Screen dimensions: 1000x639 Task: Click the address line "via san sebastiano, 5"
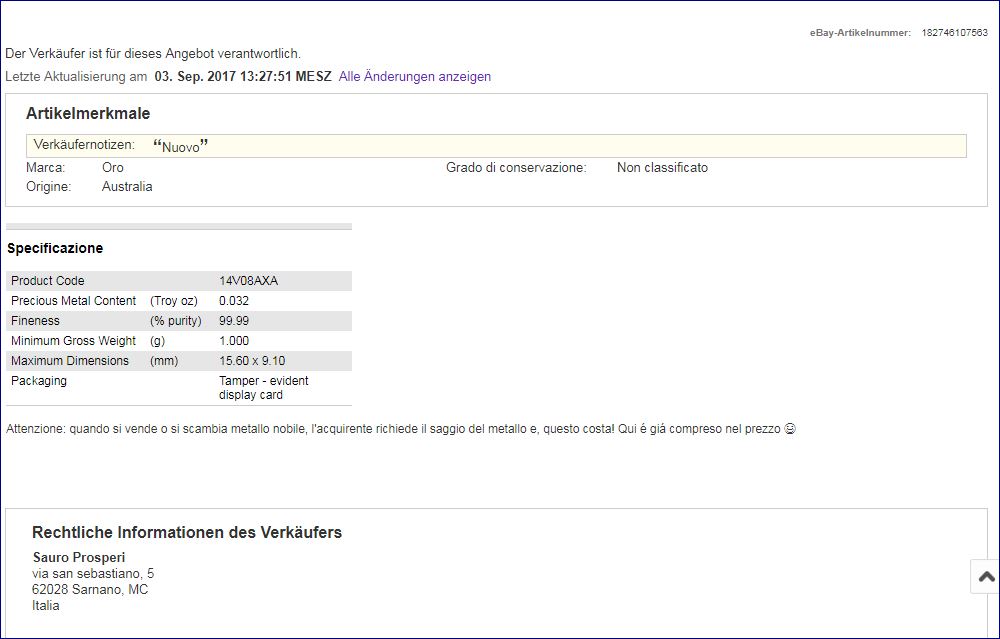point(93,574)
